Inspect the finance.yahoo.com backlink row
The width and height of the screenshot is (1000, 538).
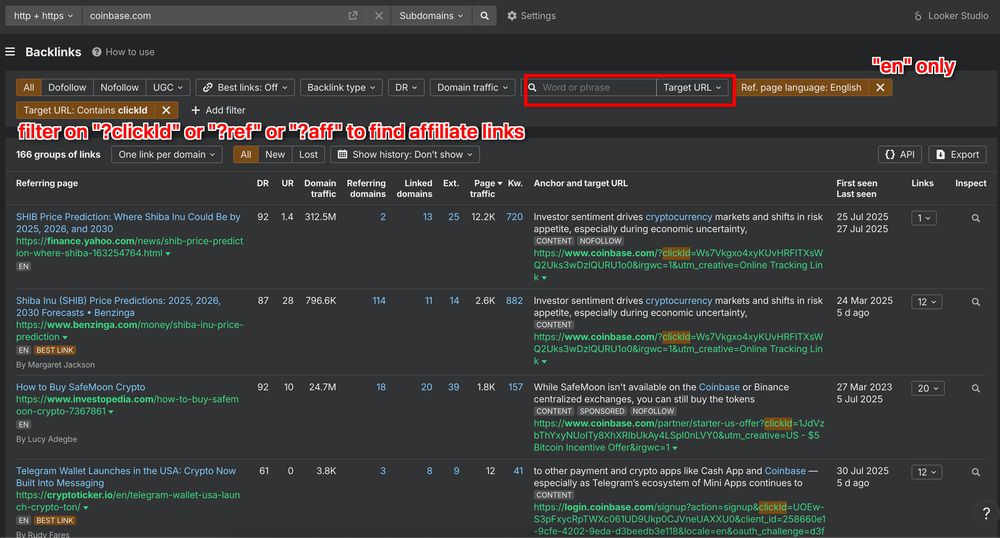click(x=976, y=218)
